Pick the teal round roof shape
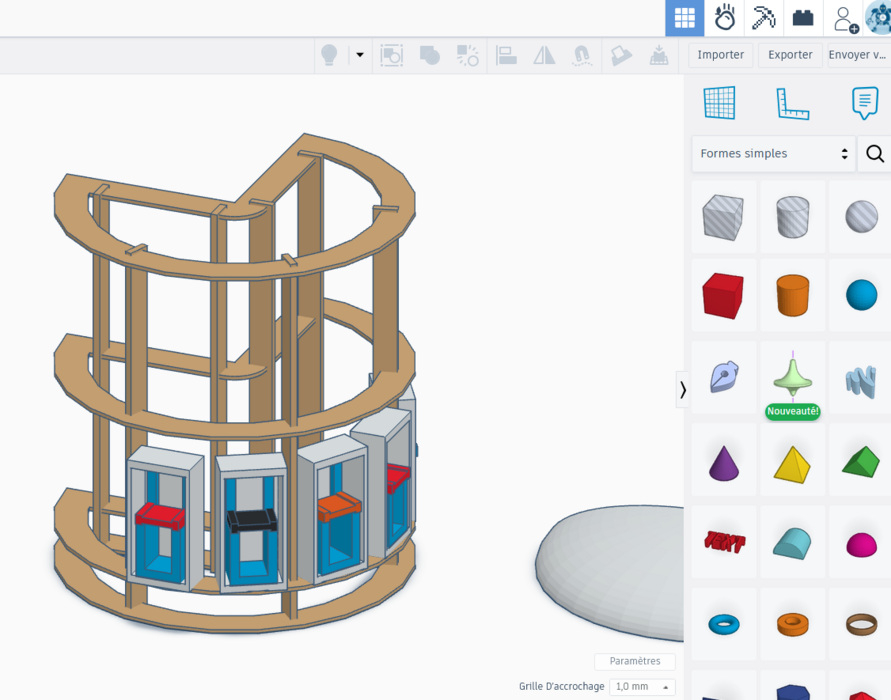This screenshot has width=891, height=700. [793, 544]
